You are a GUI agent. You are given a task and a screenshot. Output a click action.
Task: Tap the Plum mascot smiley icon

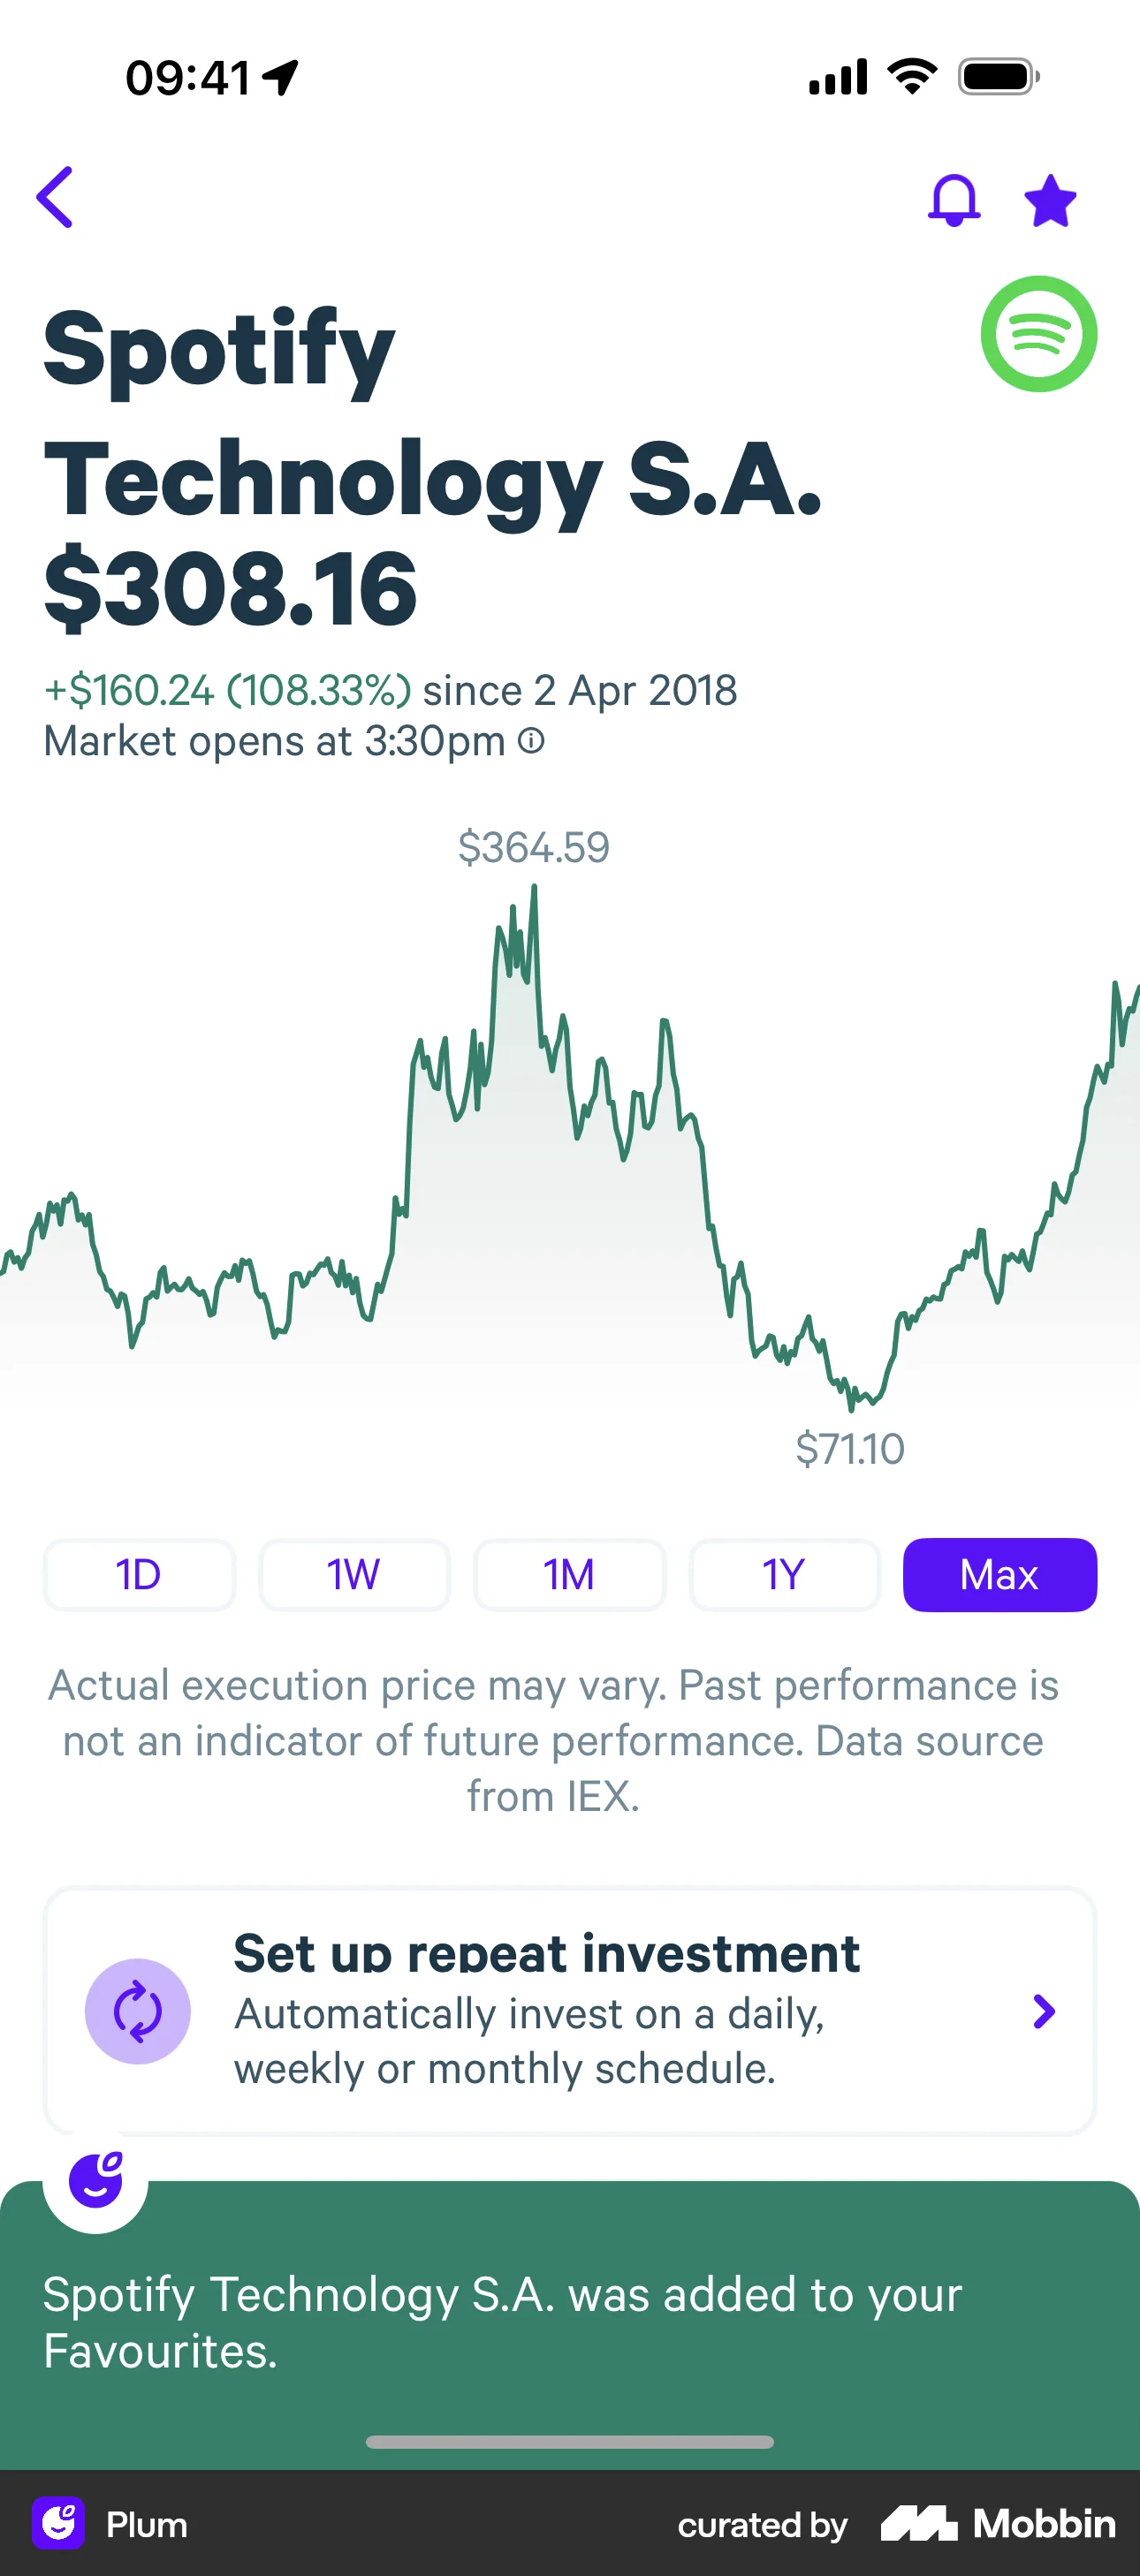(x=96, y=2180)
